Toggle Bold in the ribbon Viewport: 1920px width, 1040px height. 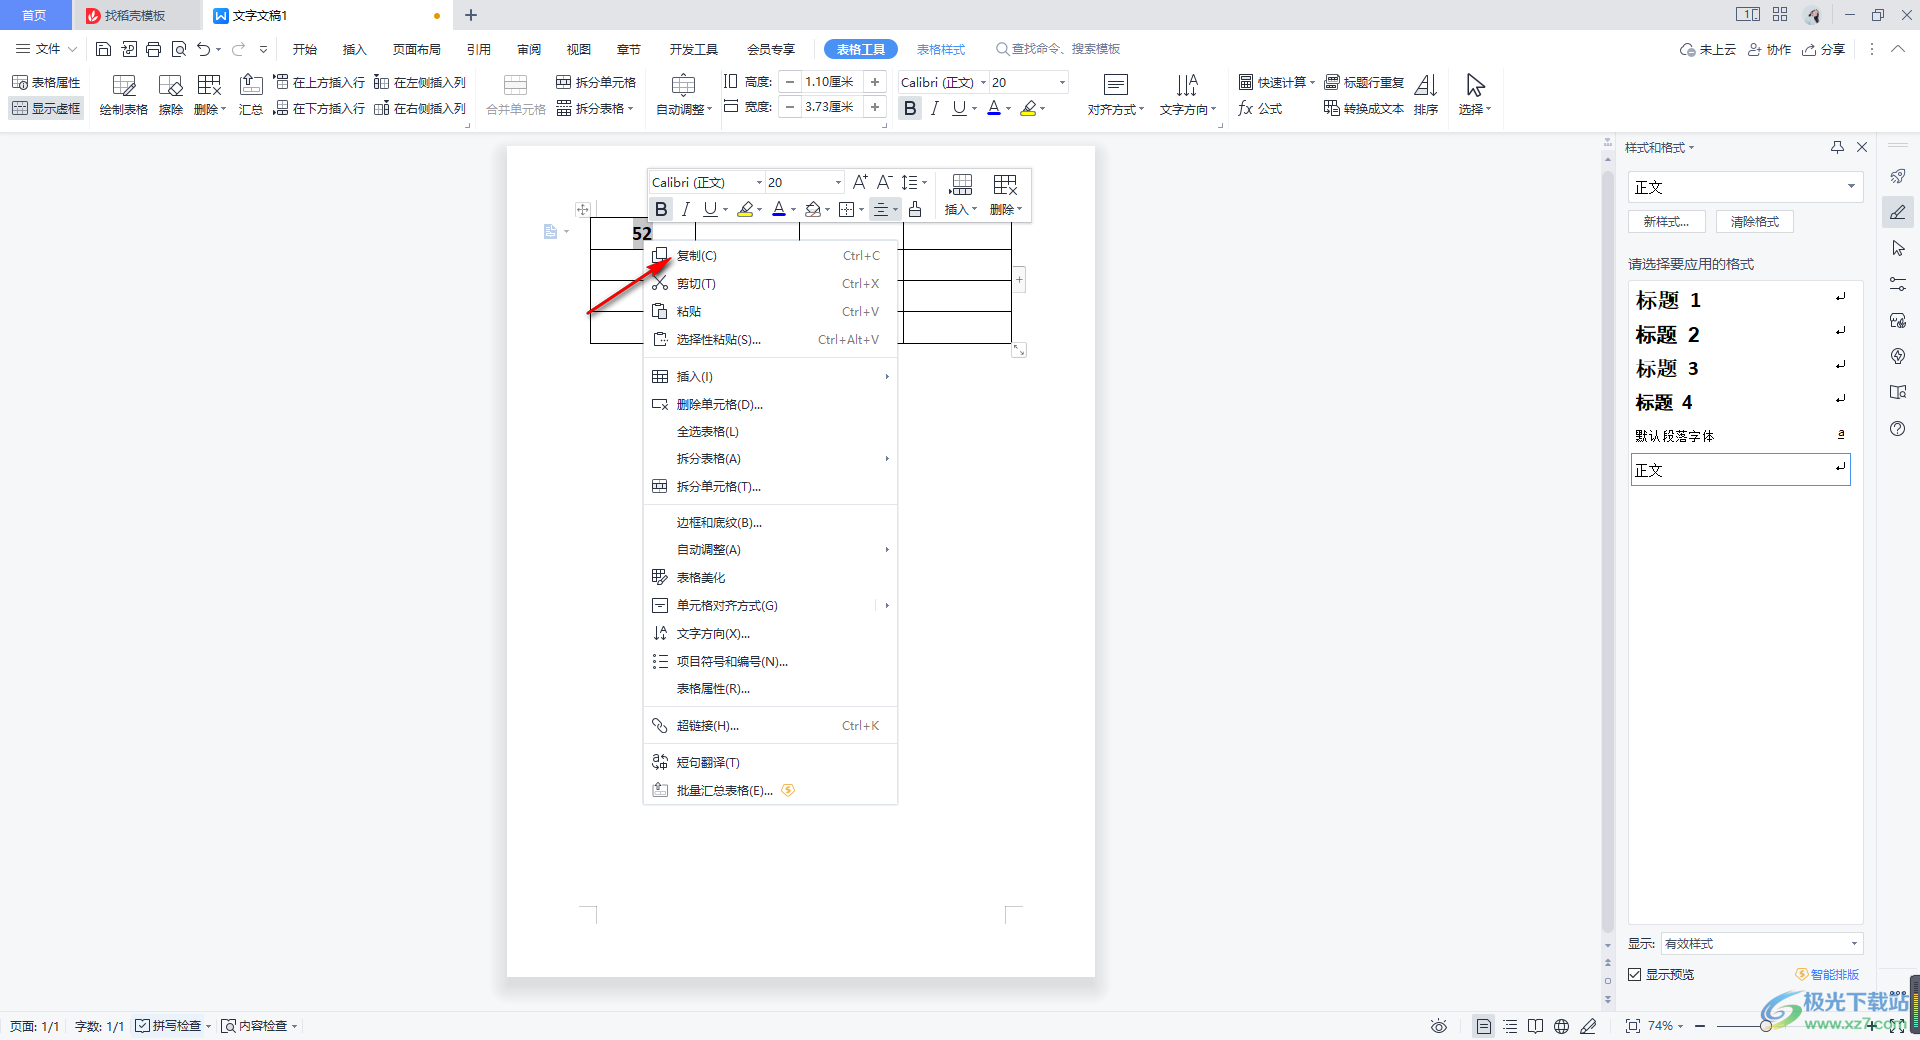910,108
